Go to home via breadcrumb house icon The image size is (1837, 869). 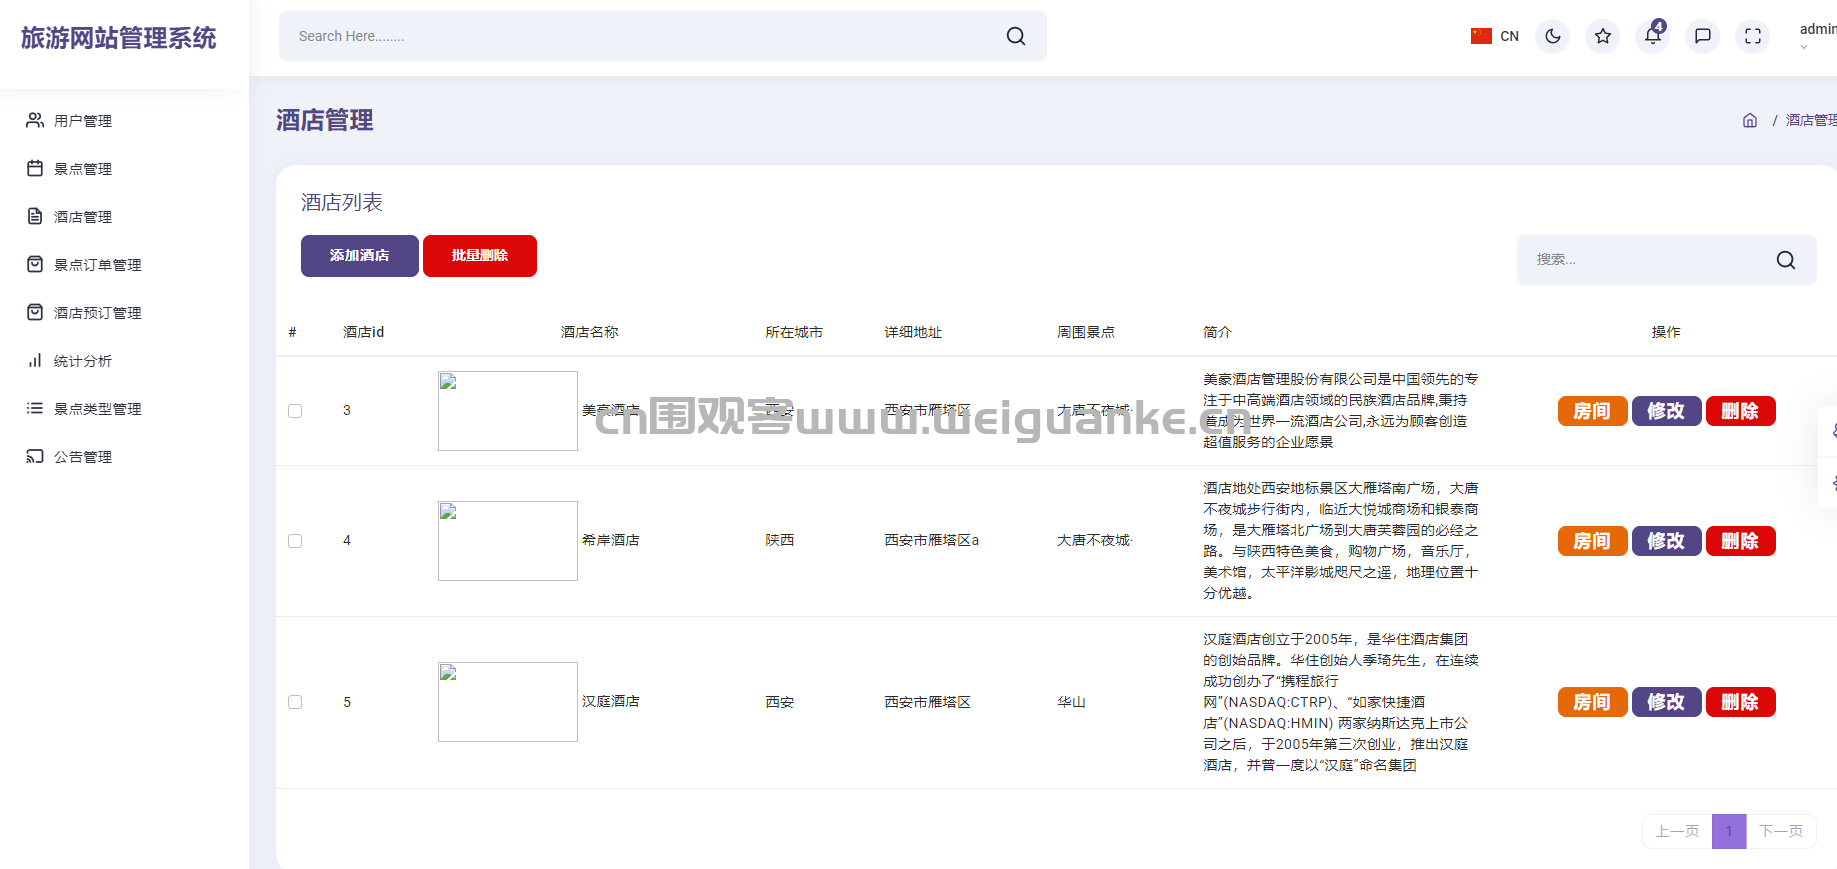1749,120
